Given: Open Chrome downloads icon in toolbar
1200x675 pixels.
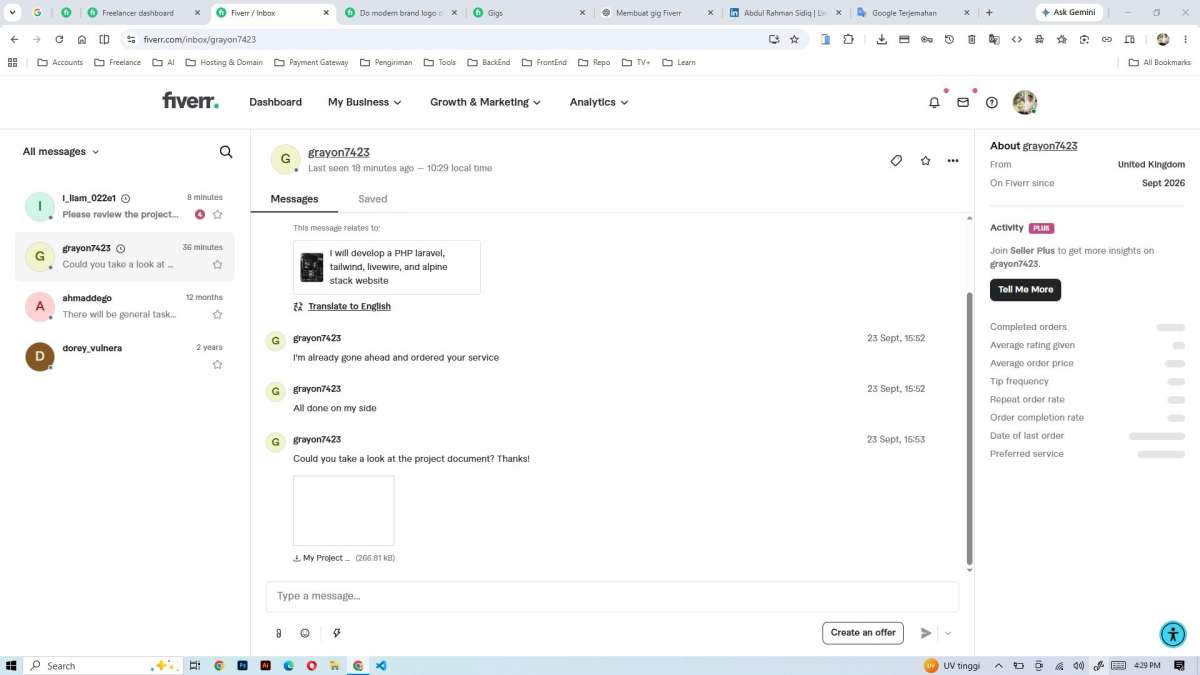Looking at the screenshot, I should tap(881, 39).
